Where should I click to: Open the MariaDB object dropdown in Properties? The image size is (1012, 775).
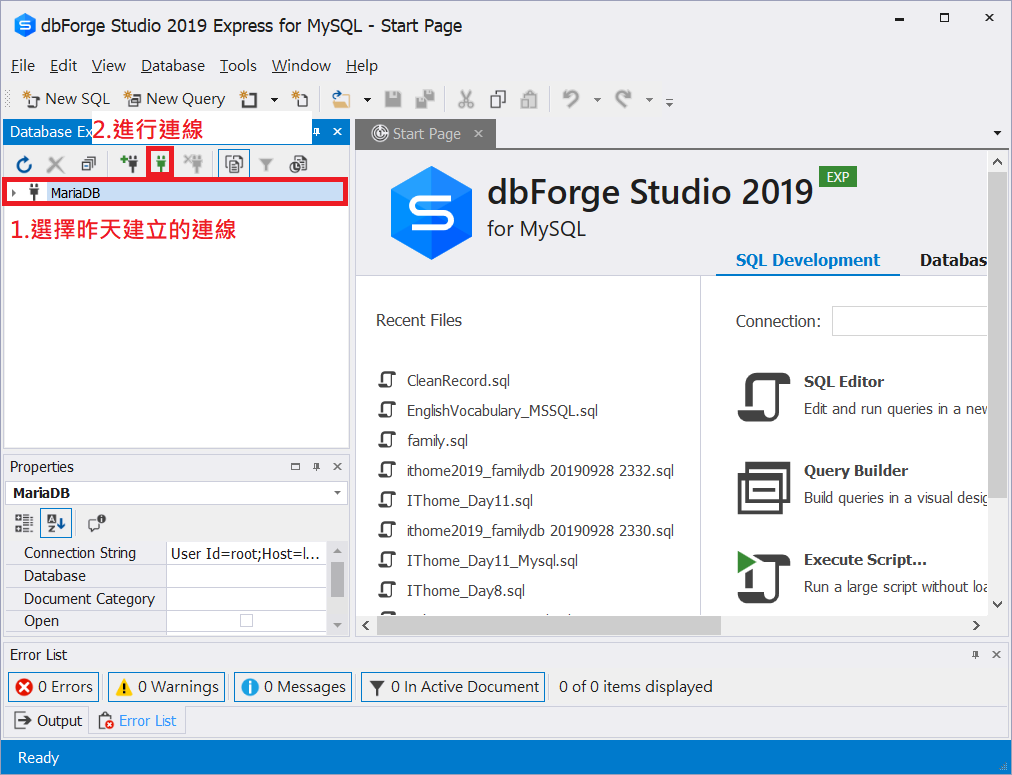pyautogui.click(x=337, y=493)
